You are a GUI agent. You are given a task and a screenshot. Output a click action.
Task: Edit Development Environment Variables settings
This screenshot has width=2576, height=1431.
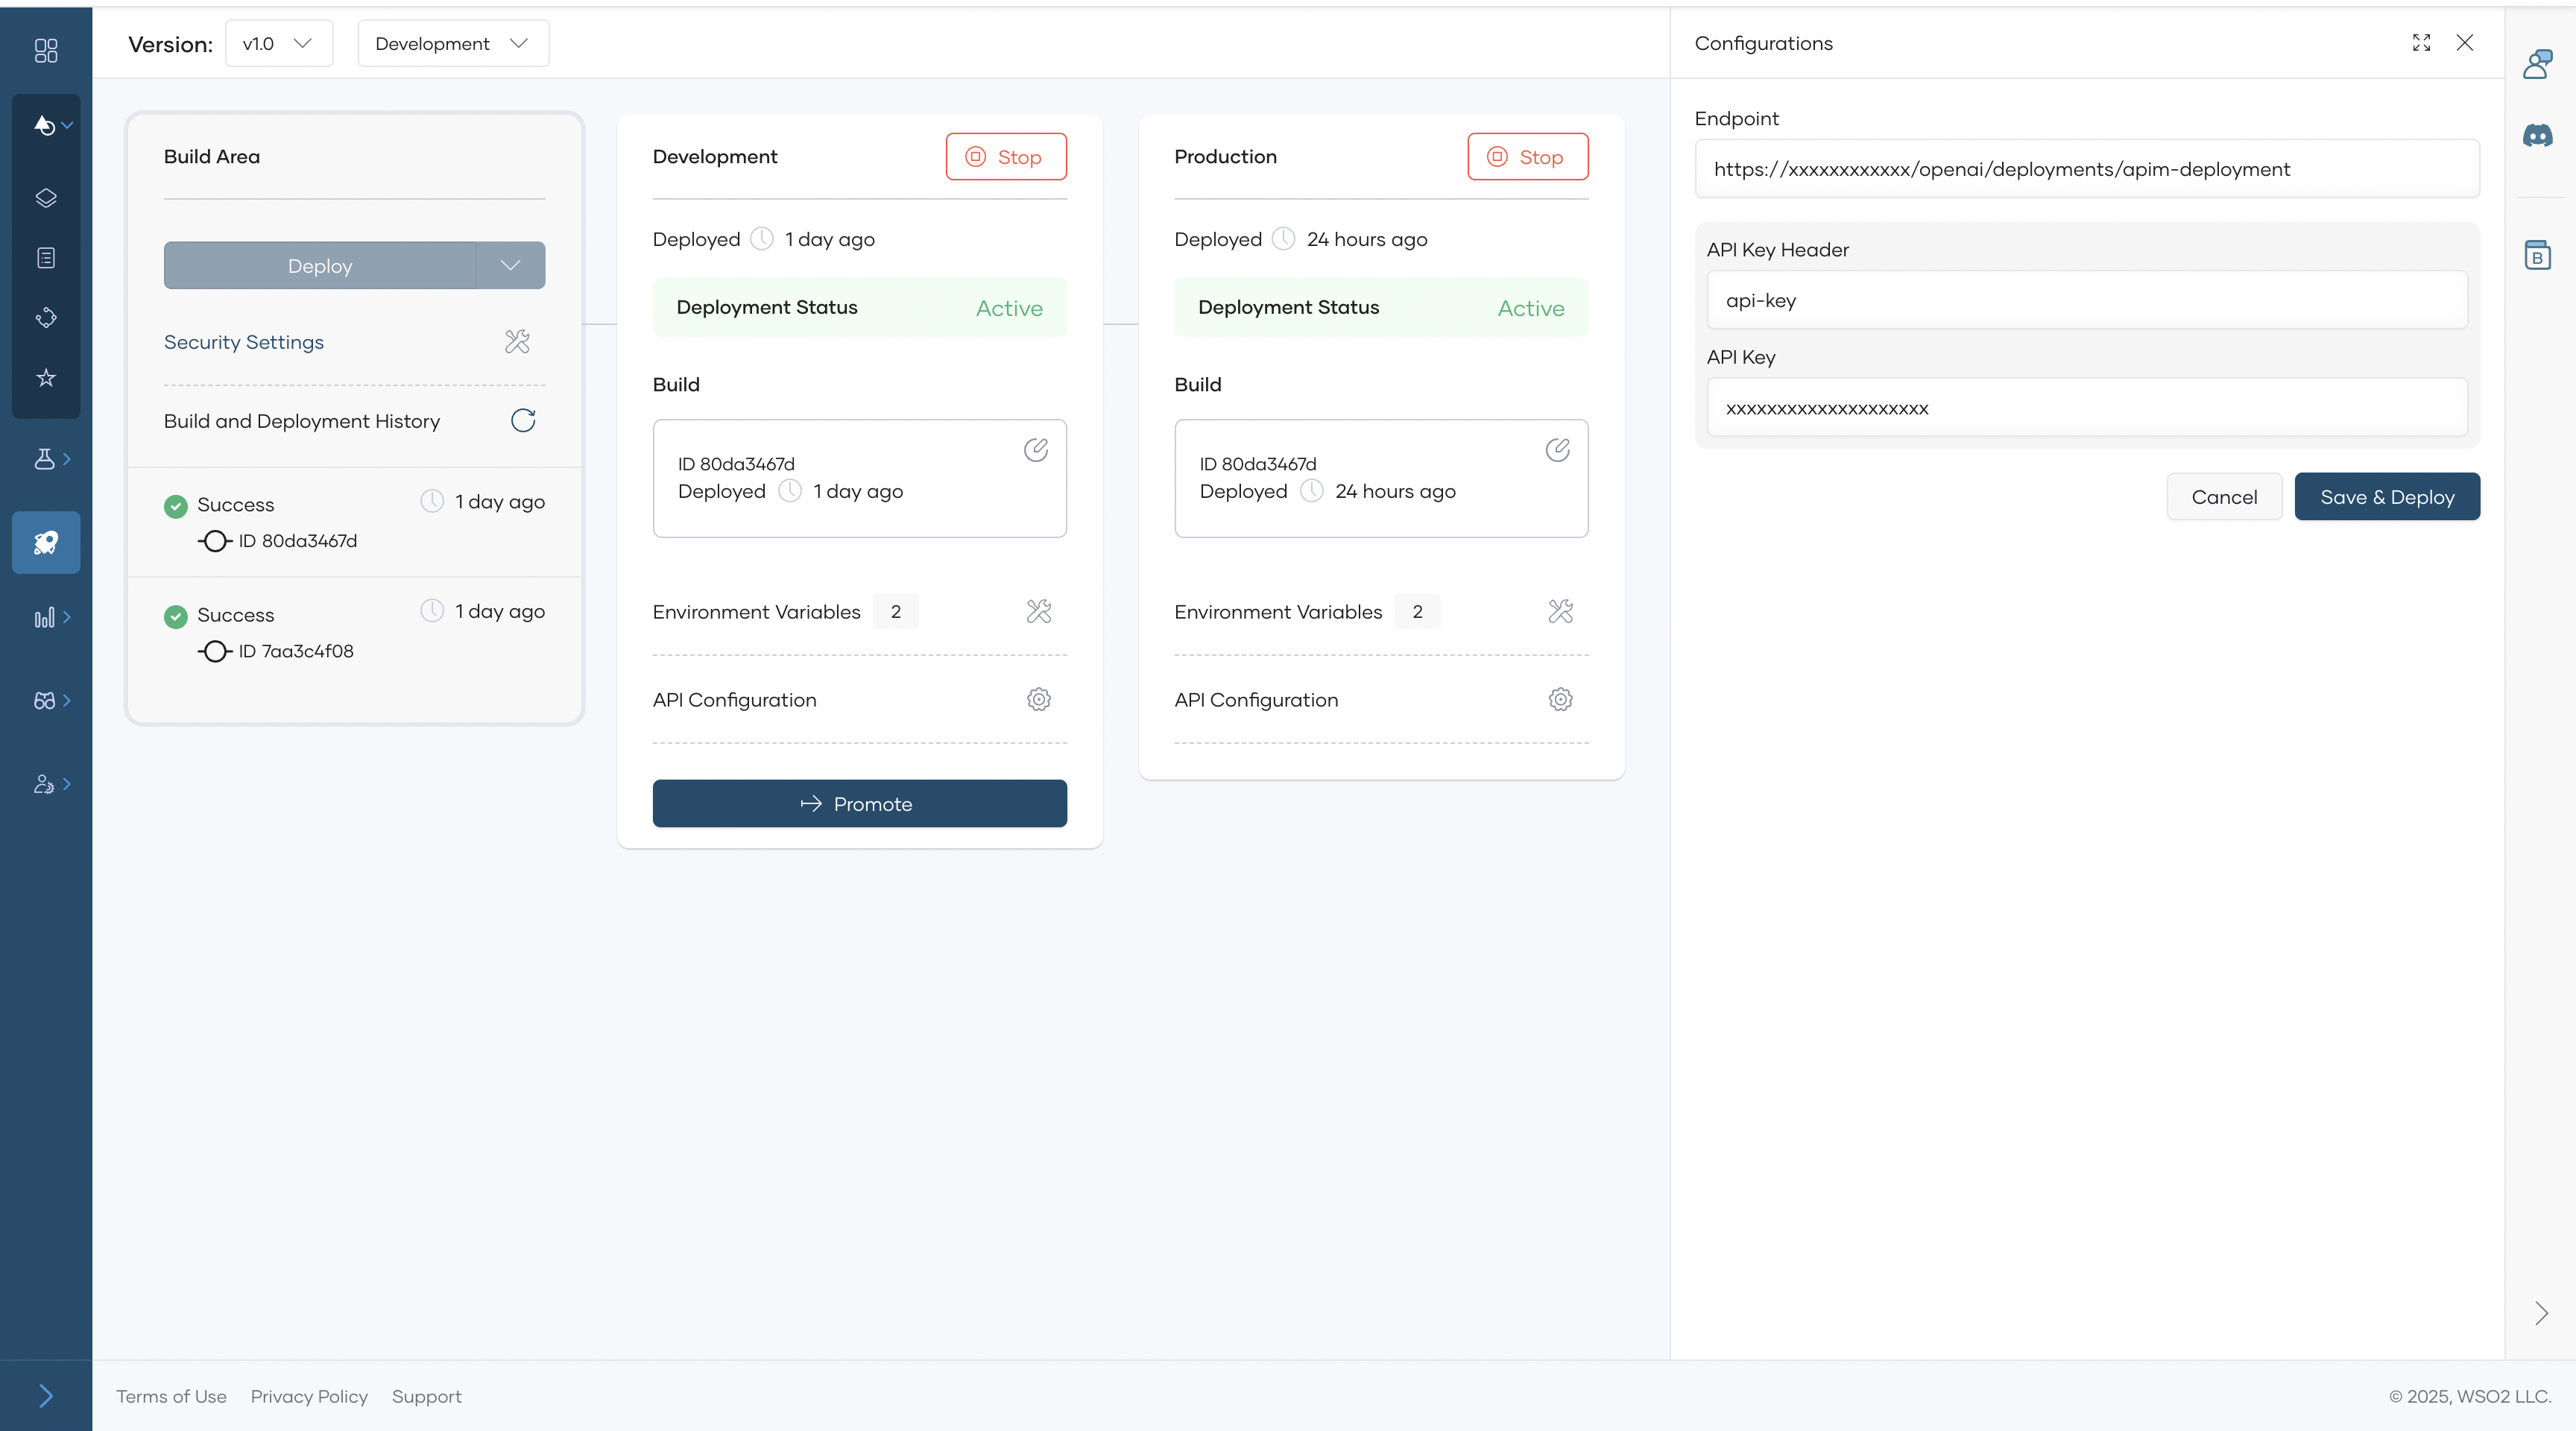[x=1038, y=612]
